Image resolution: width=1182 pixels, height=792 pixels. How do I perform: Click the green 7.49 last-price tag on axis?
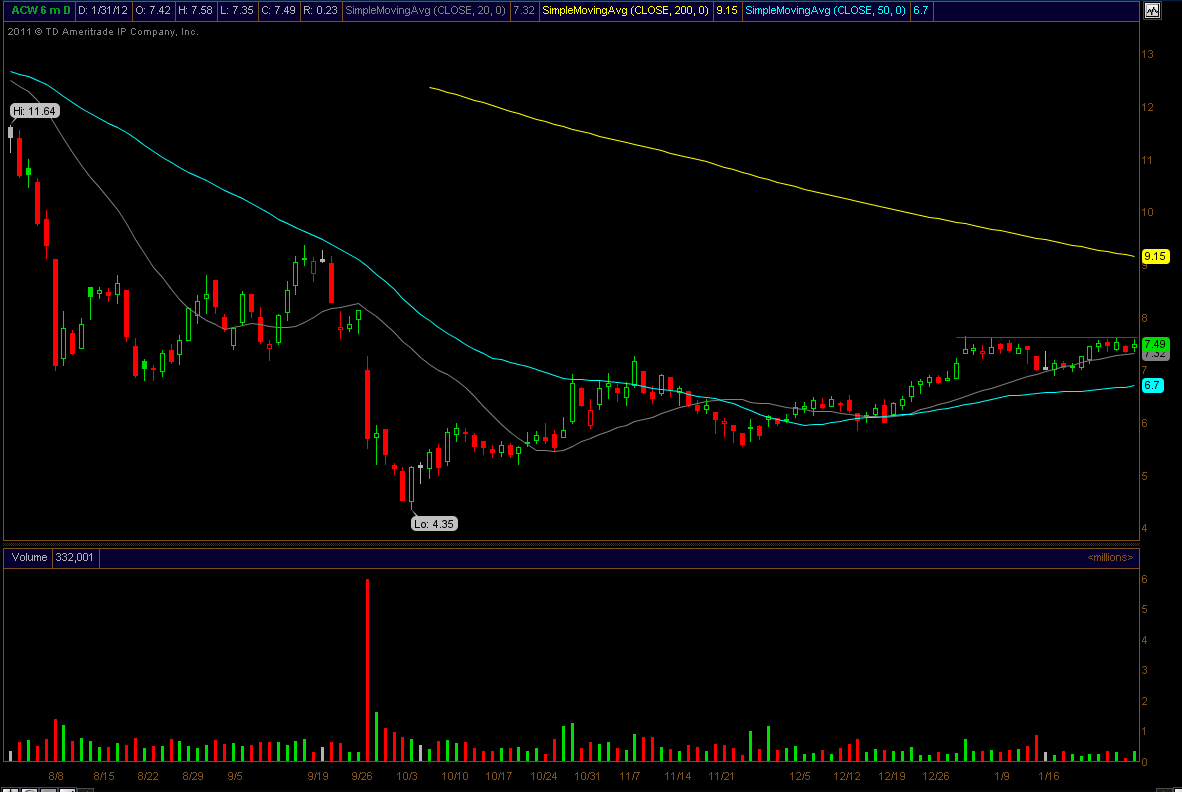click(1155, 343)
